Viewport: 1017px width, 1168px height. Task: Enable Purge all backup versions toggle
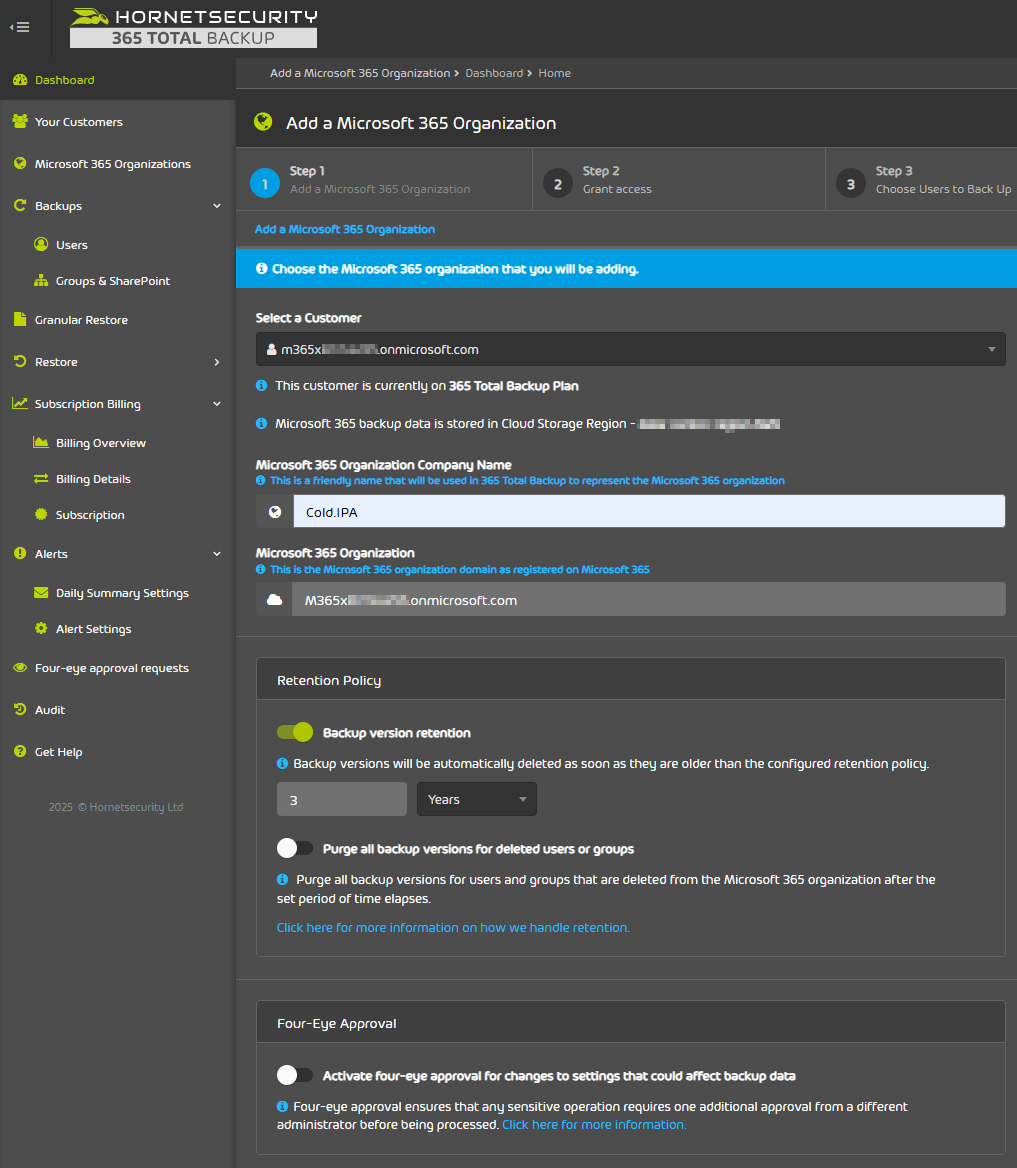(295, 848)
